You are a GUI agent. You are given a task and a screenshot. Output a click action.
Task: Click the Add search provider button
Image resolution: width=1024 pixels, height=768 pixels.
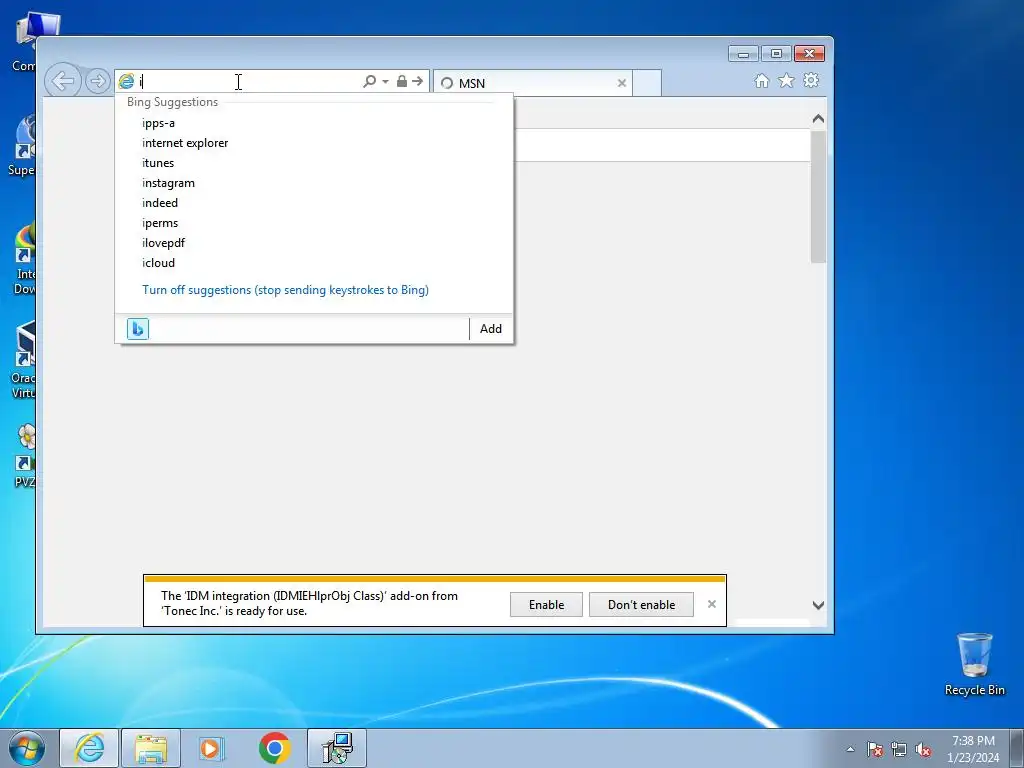(490, 328)
